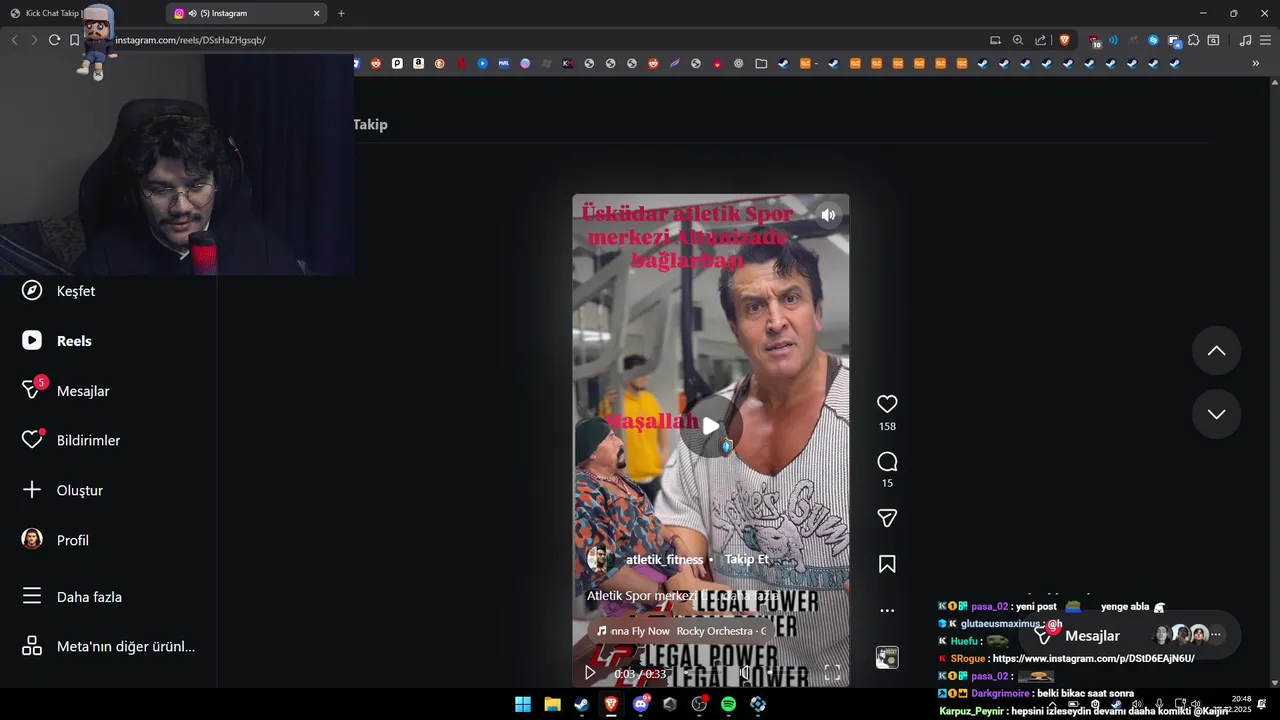Toggle mute in player control bar
1280x720 pixels.
click(x=744, y=673)
